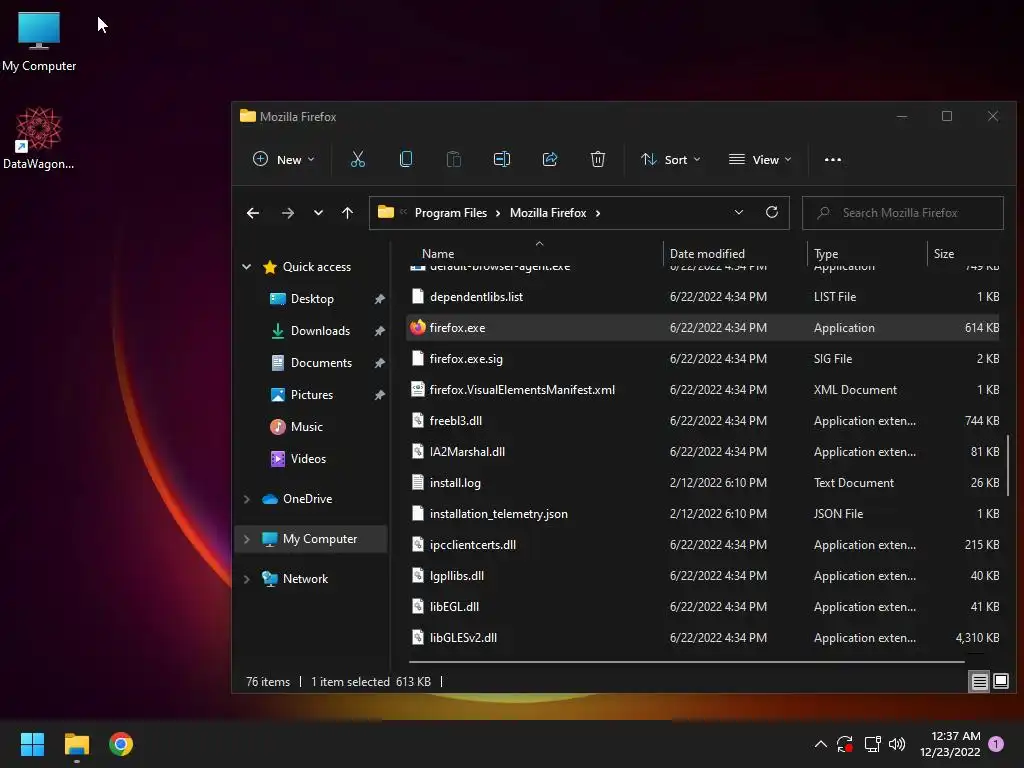The width and height of the screenshot is (1024, 768).
Task: Select the firefox.exe.sig file
Action: click(x=703, y=359)
